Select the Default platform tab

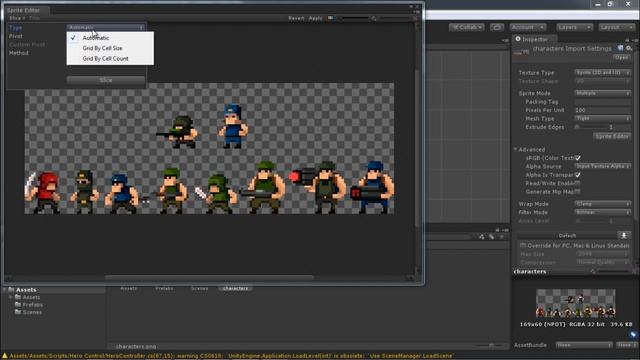(x=567, y=236)
